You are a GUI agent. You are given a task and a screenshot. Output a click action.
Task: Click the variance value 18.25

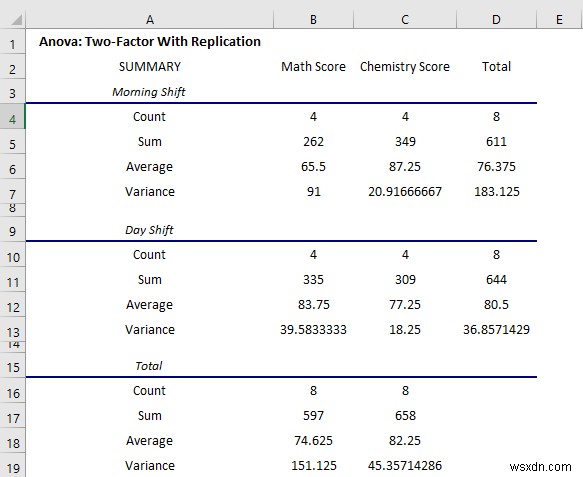[x=405, y=329]
